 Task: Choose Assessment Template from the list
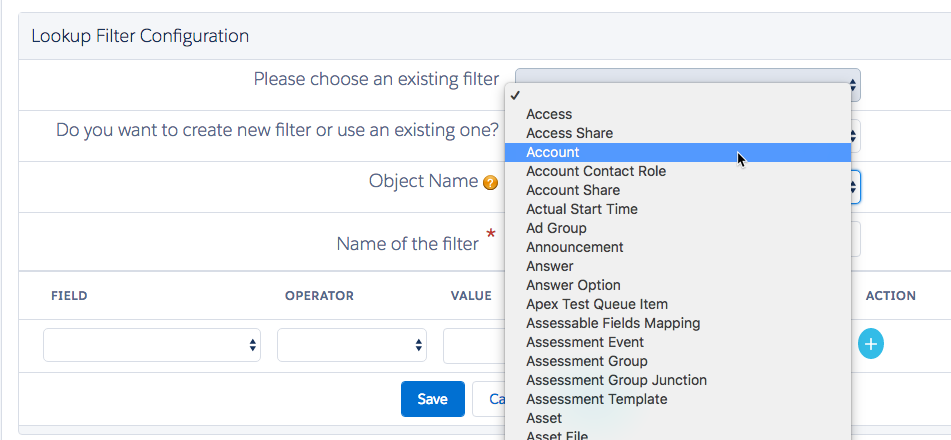tap(597, 399)
